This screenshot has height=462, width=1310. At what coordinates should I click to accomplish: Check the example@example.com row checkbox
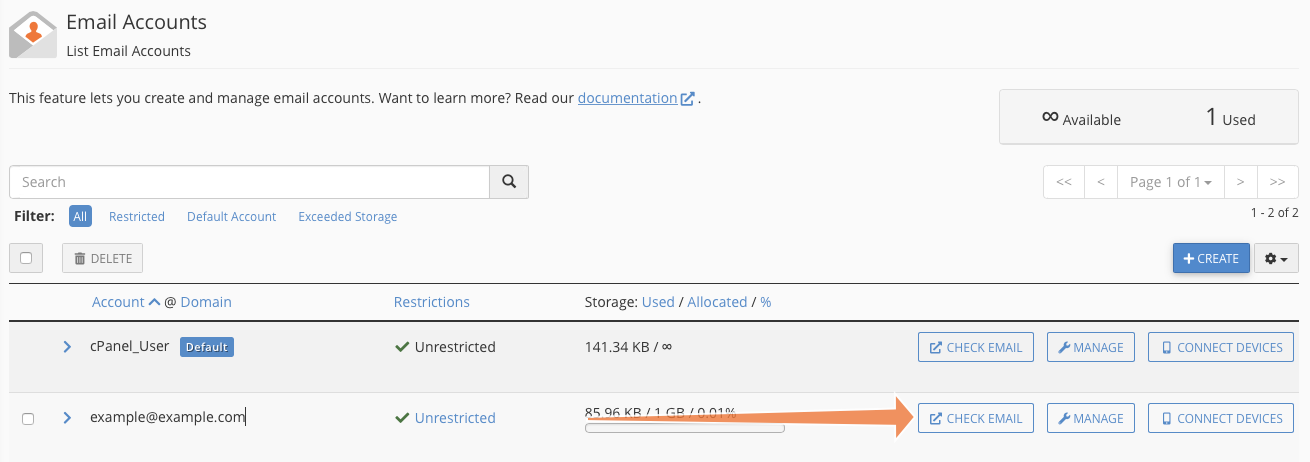[x=28, y=419]
